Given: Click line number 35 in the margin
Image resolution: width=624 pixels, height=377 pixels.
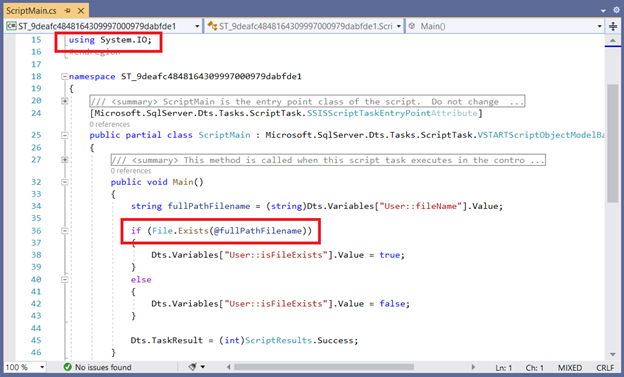Looking at the screenshot, I should click(x=36, y=218).
